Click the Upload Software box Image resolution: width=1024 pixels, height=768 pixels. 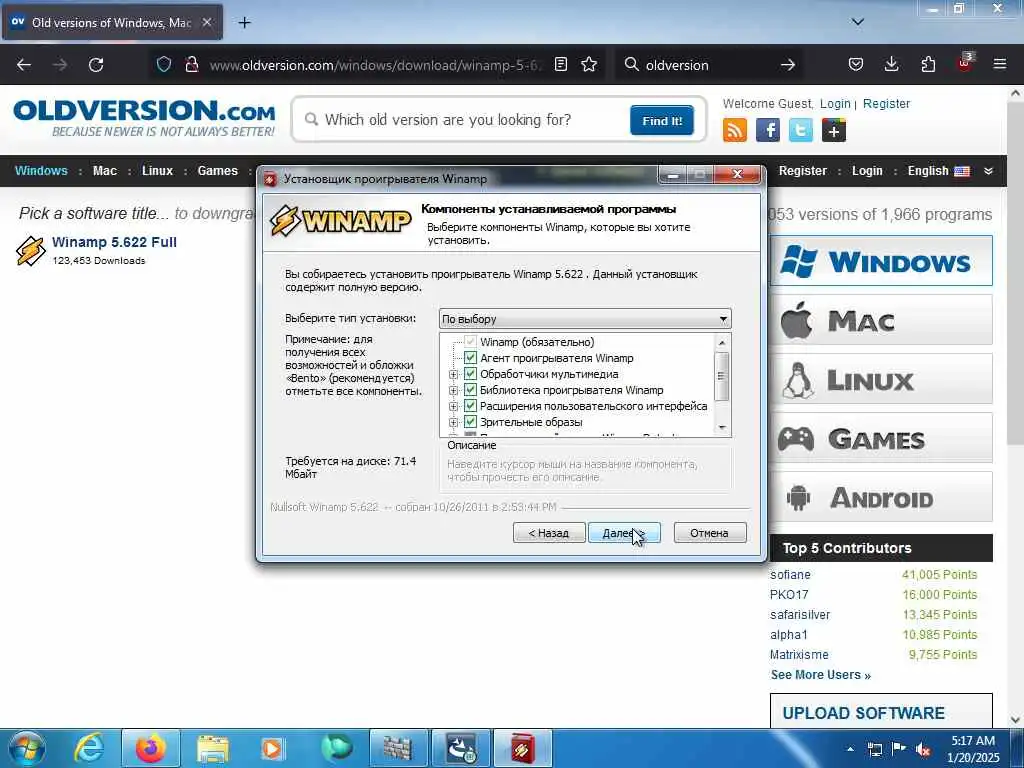point(881,712)
